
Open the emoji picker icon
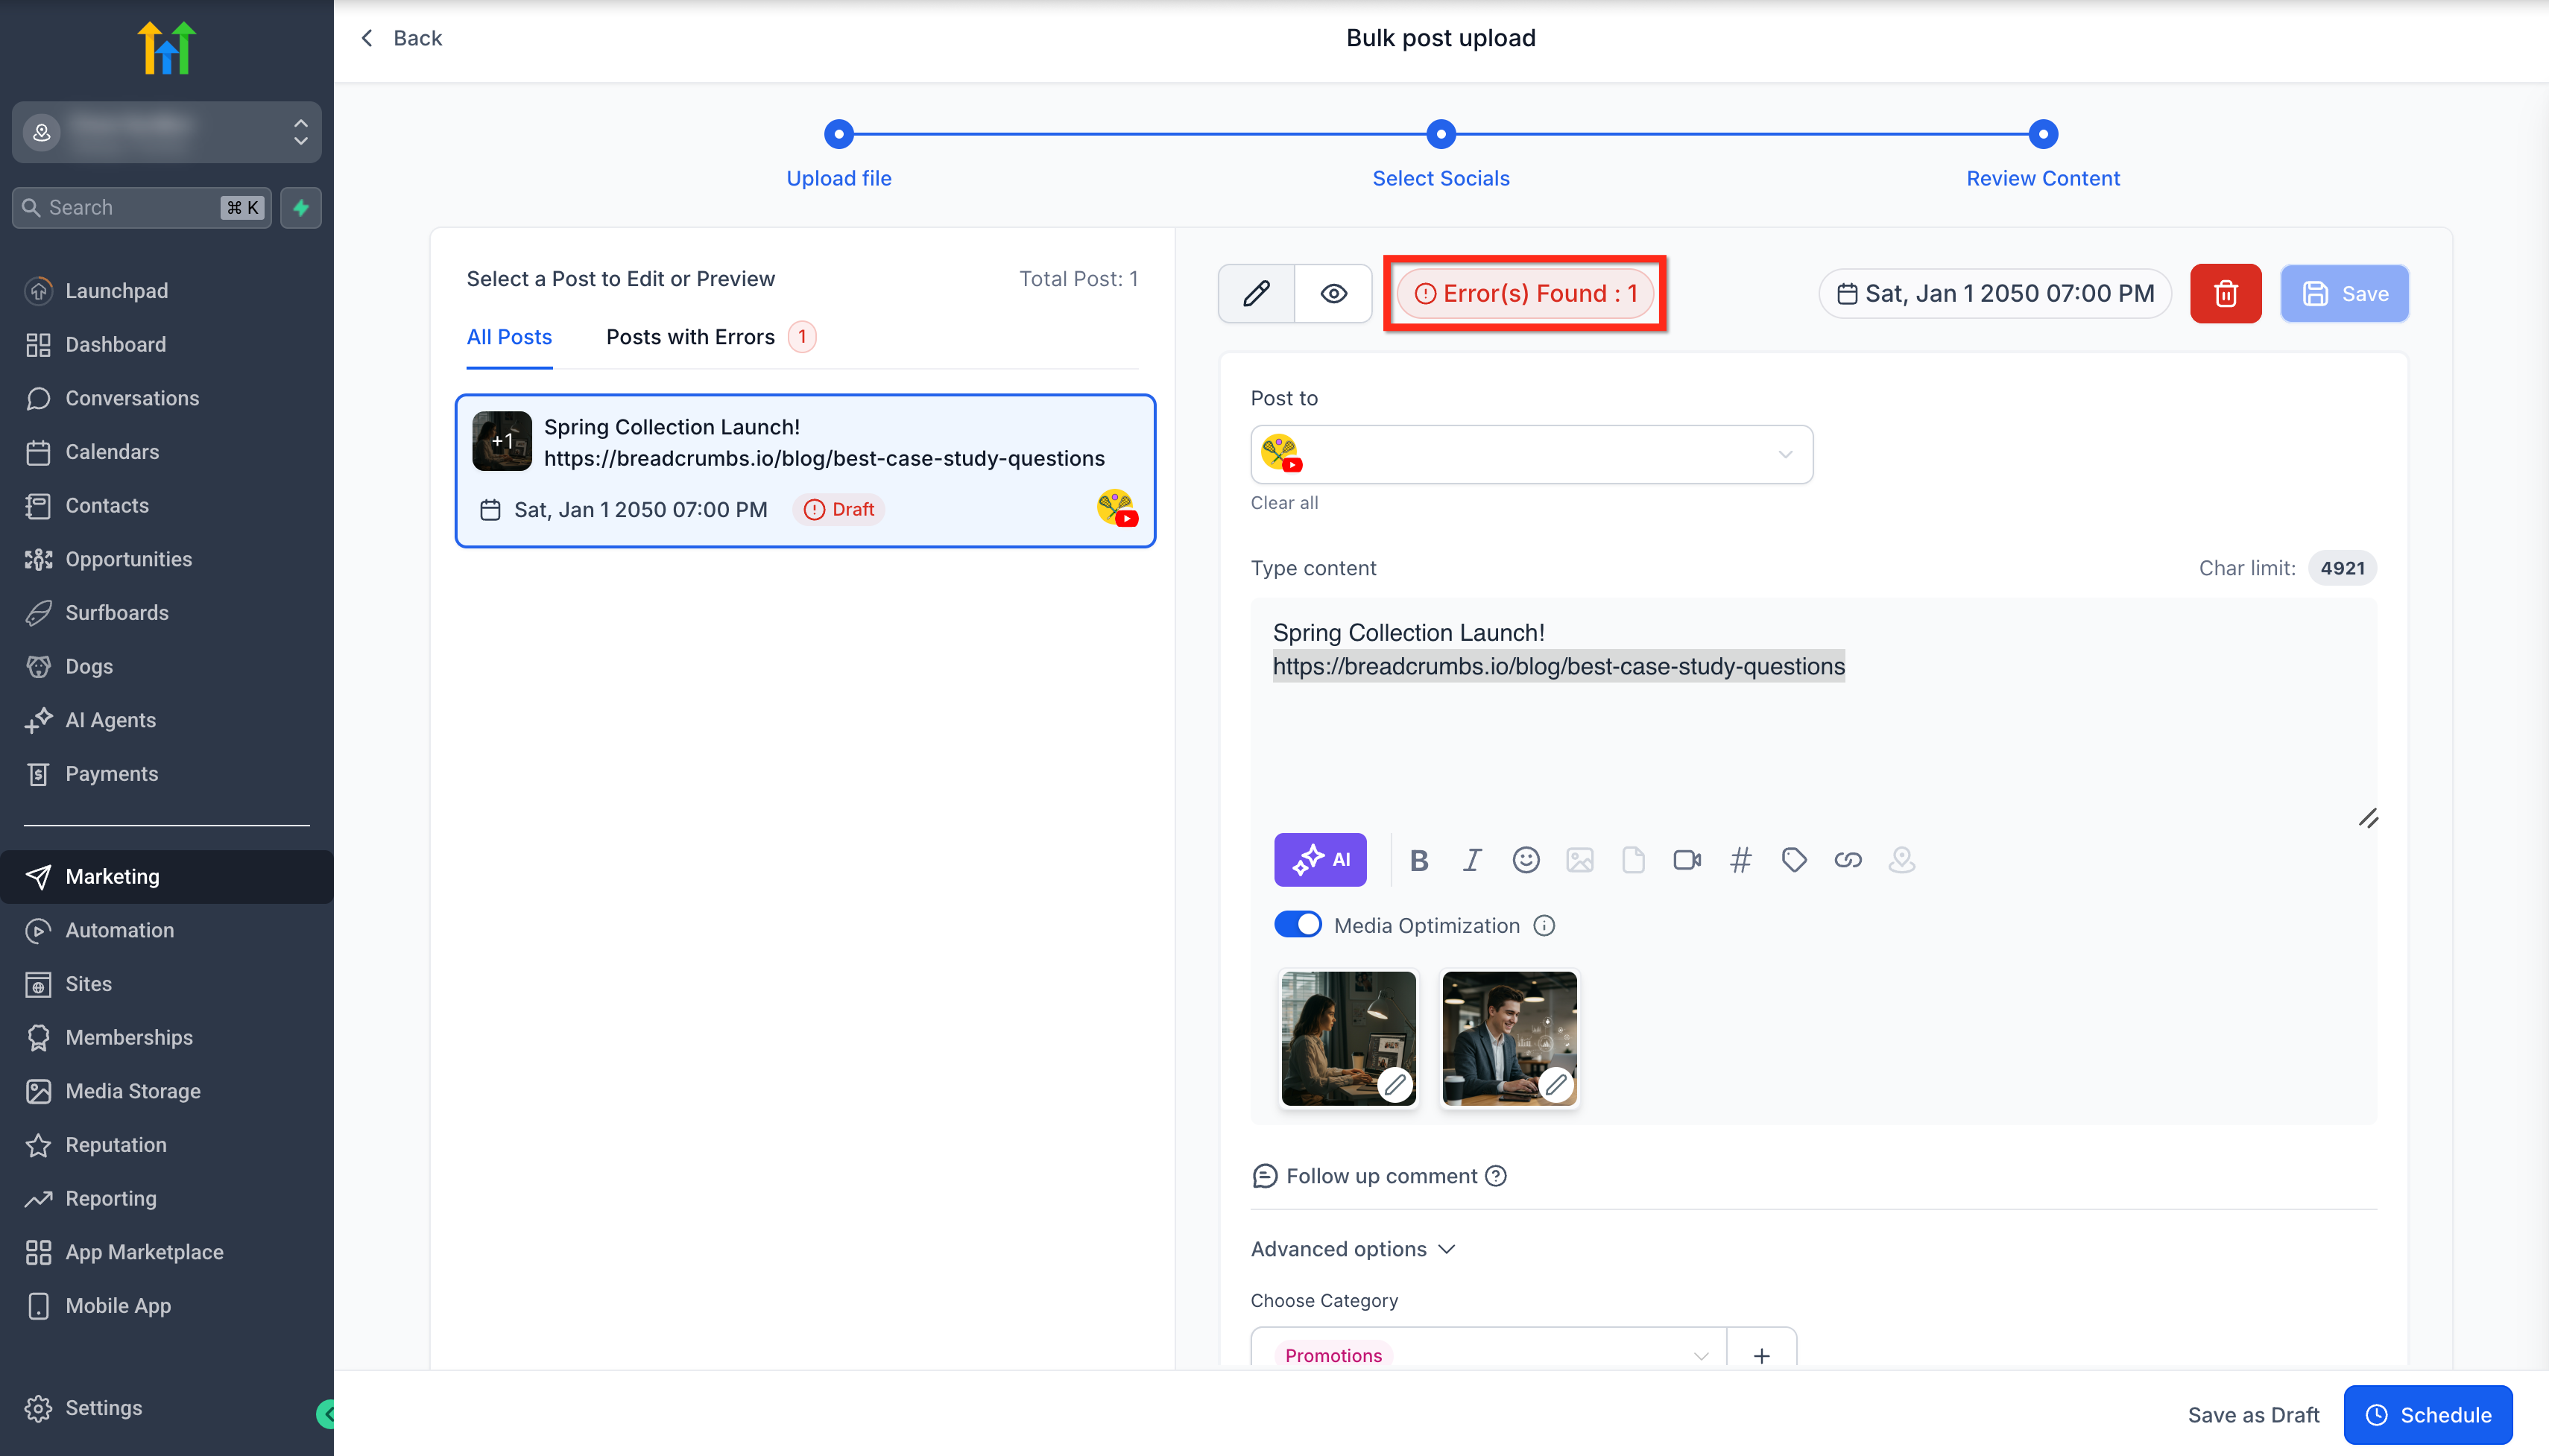1525,860
